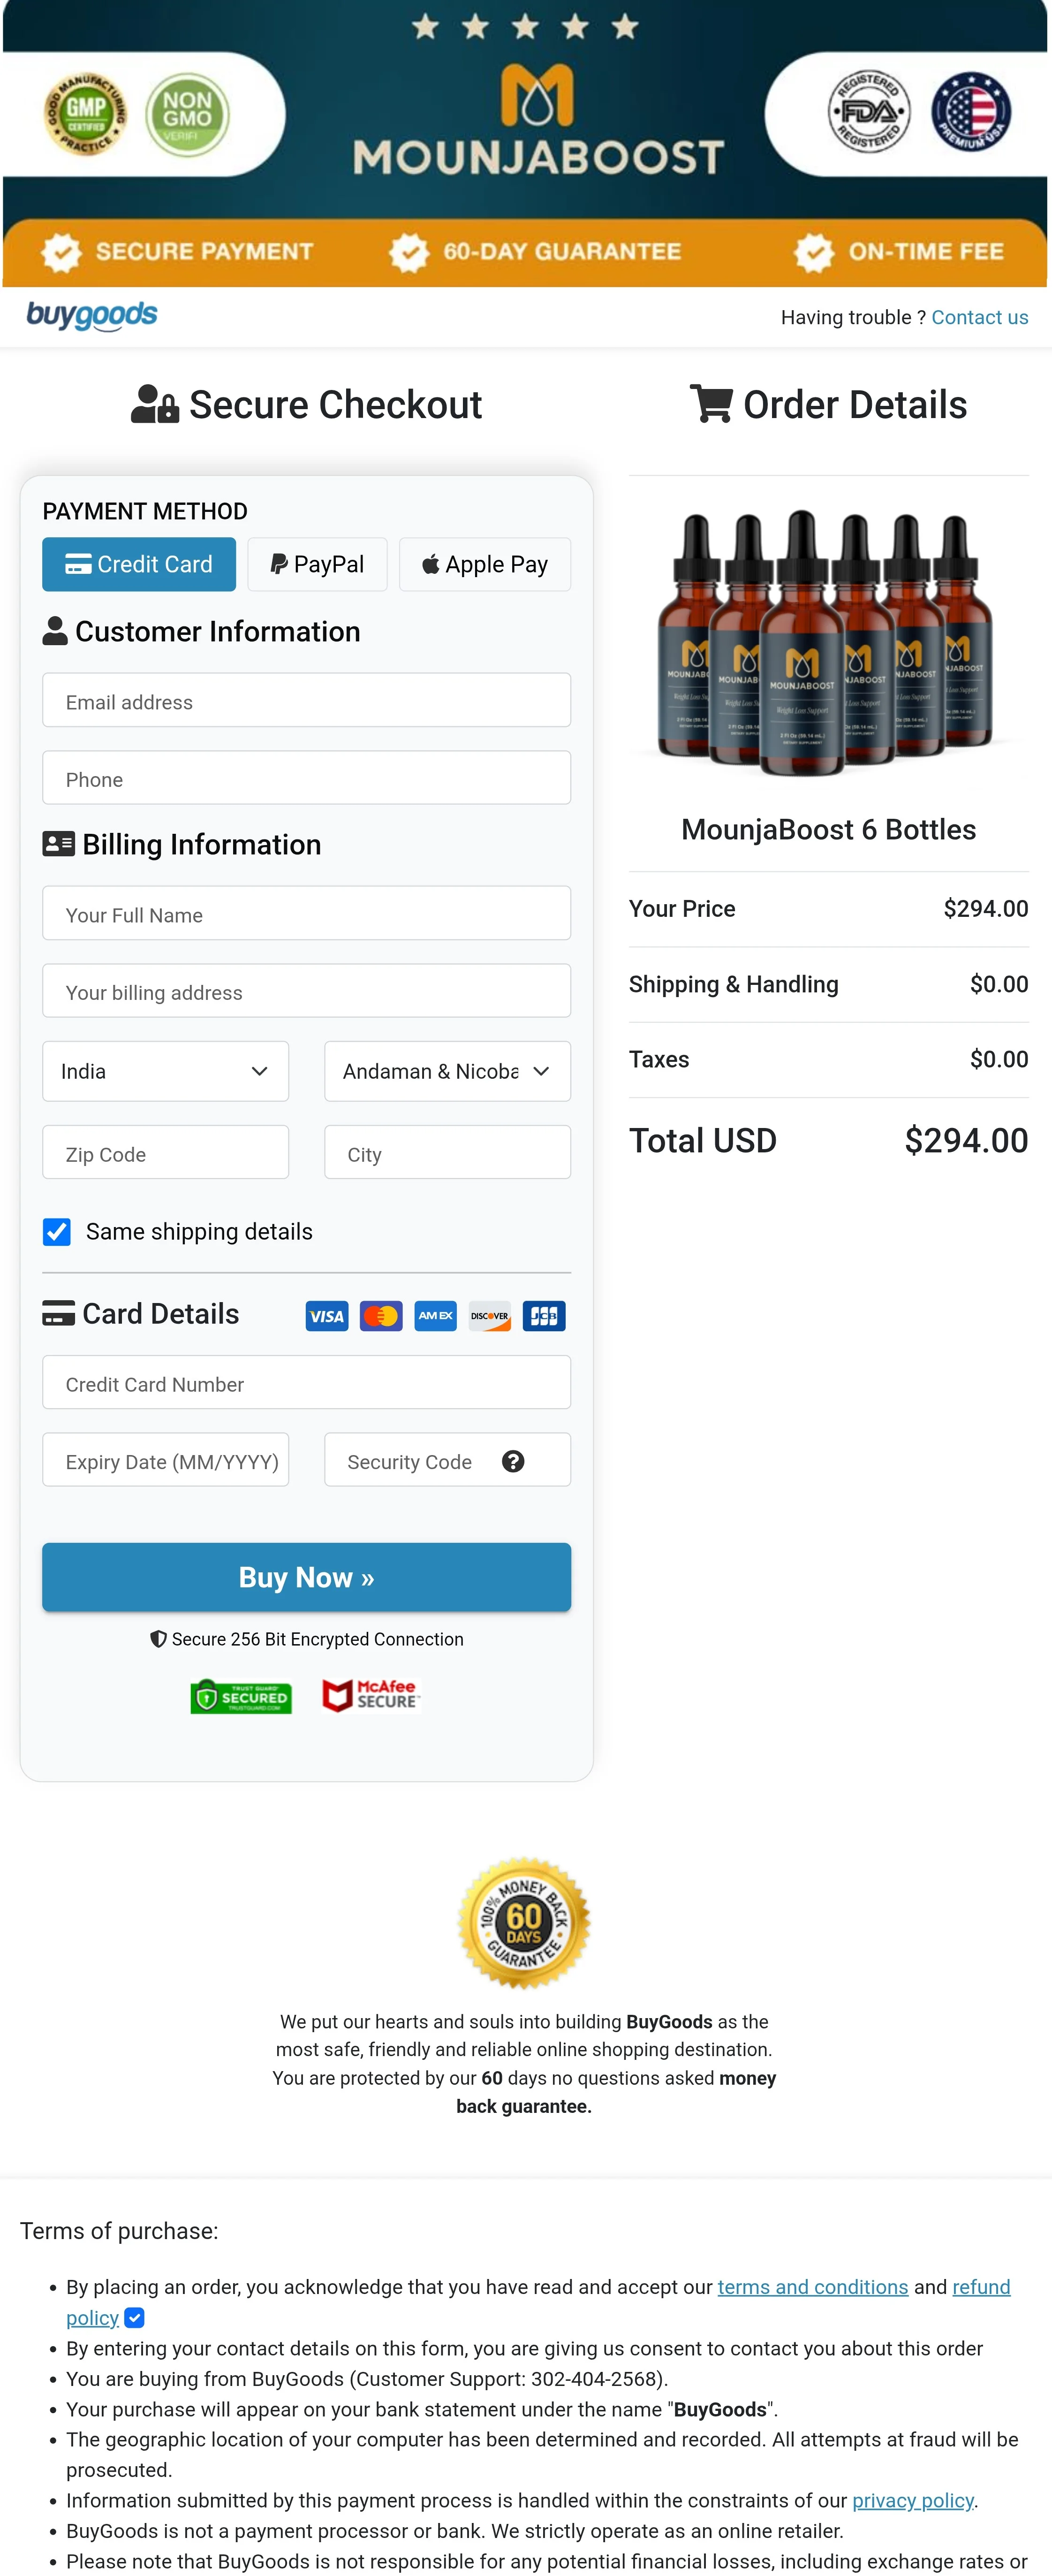
Task: Click the Discover card icon
Action: pyautogui.click(x=489, y=1316)
